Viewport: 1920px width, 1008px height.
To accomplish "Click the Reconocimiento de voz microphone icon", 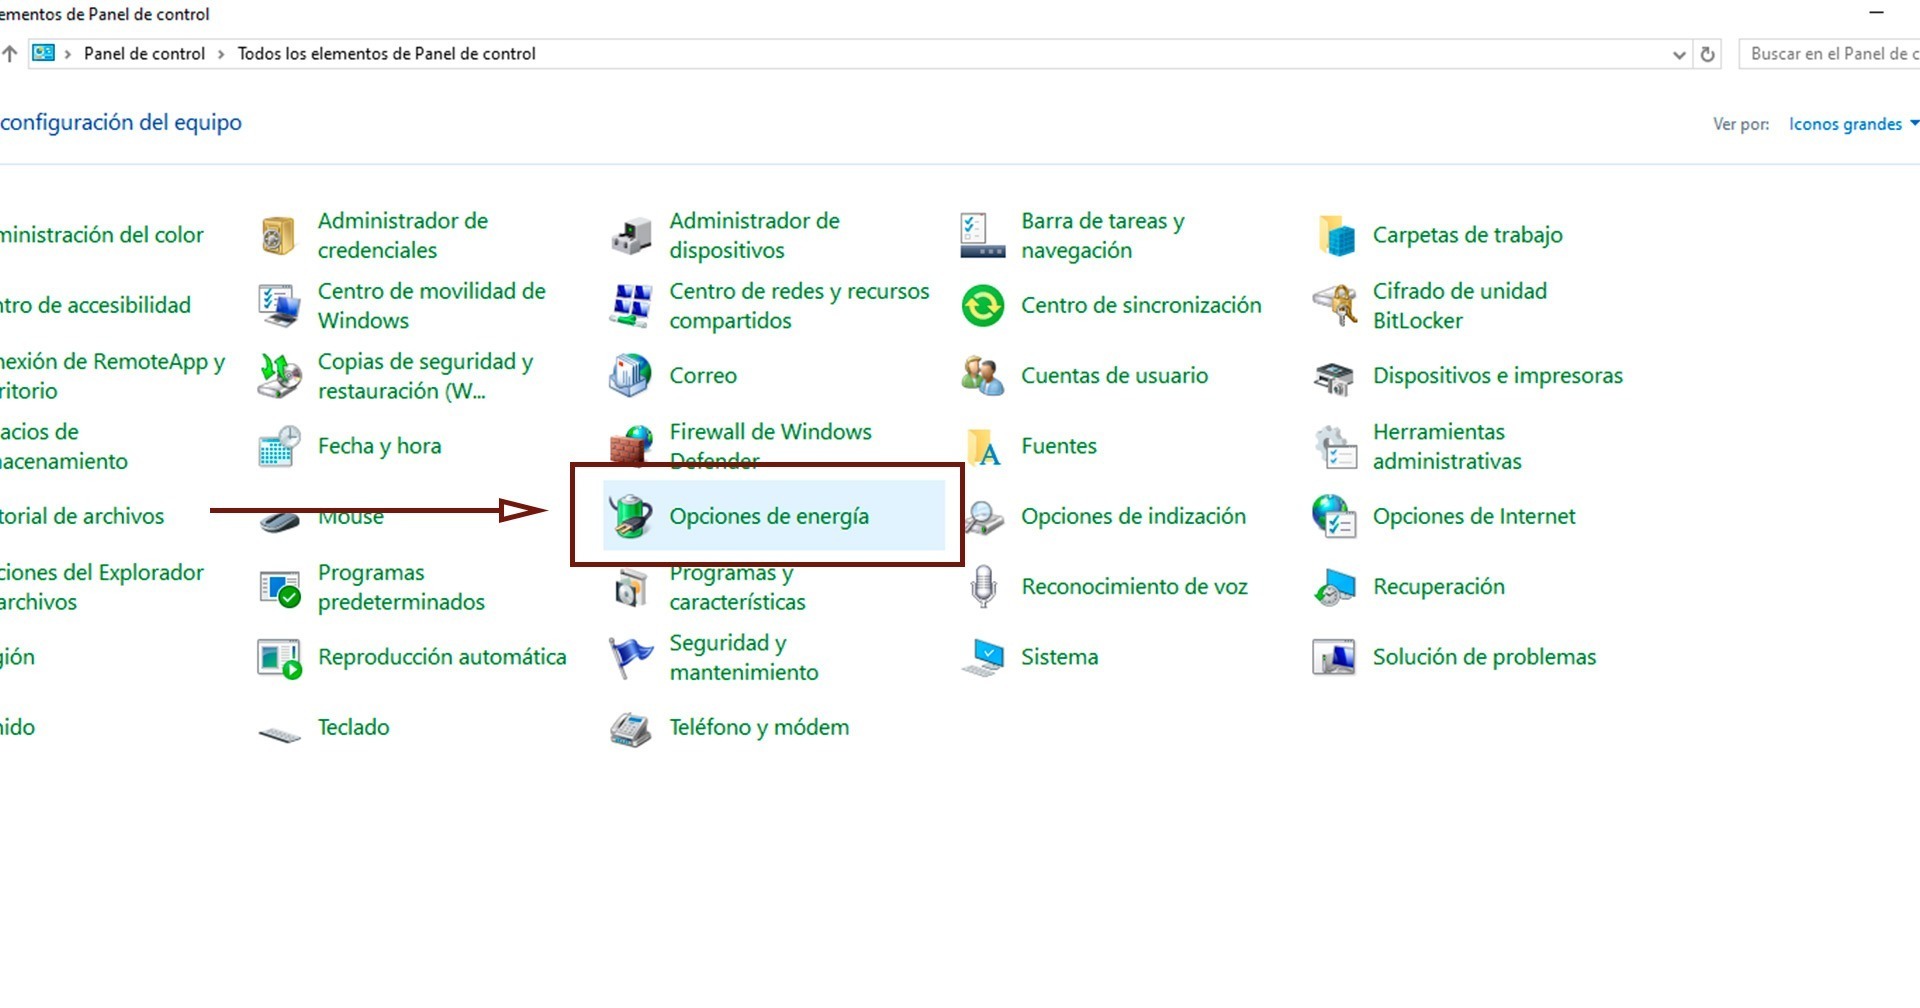I will tap(983, 587).
